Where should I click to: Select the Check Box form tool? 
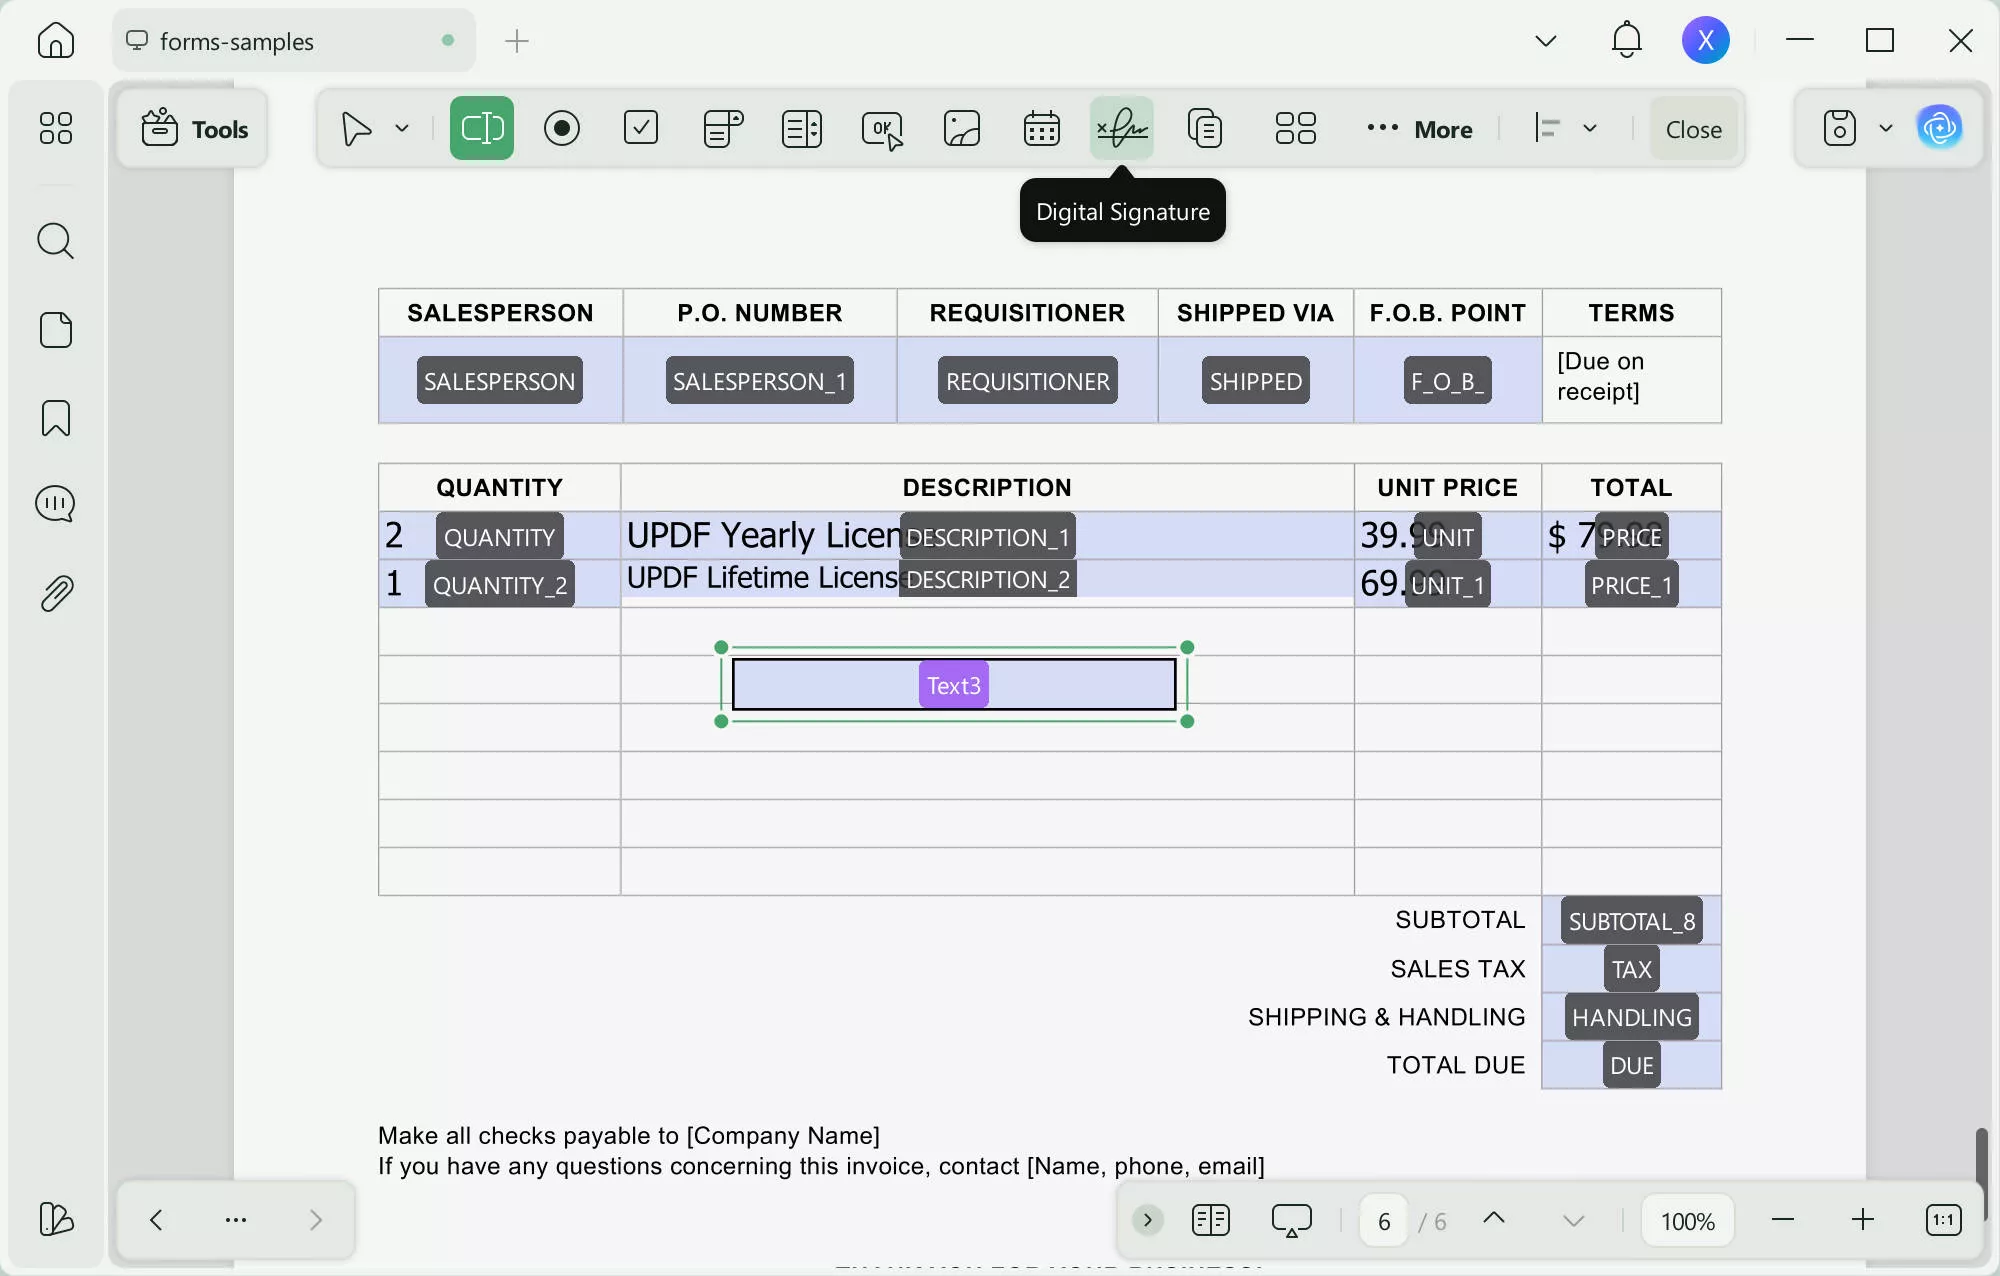(x=641, y=128)
